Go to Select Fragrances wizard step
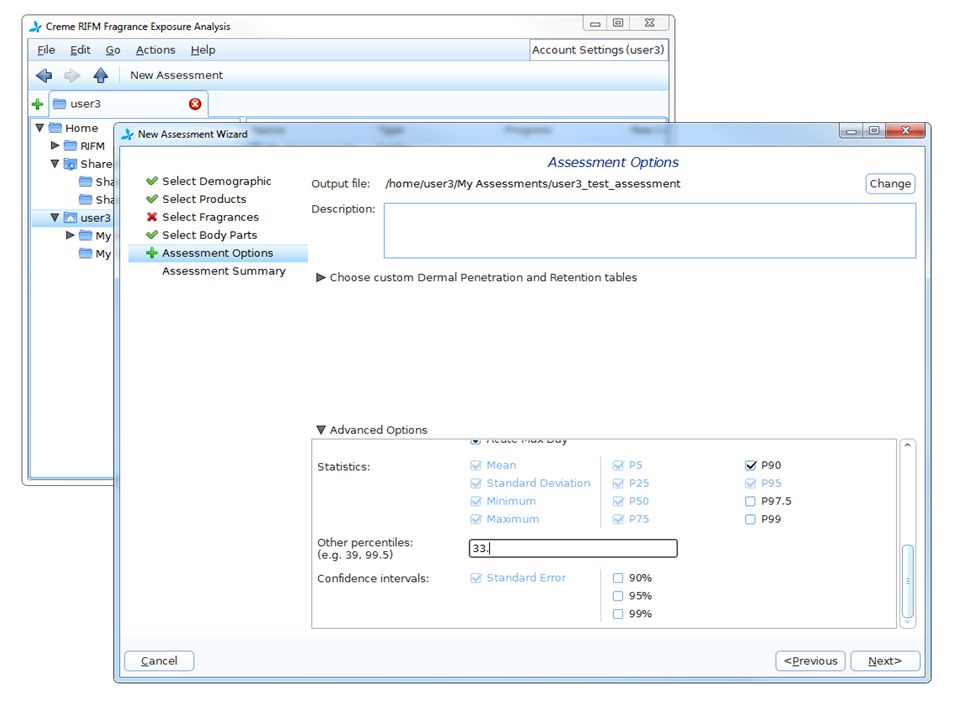 pos(210,217)
